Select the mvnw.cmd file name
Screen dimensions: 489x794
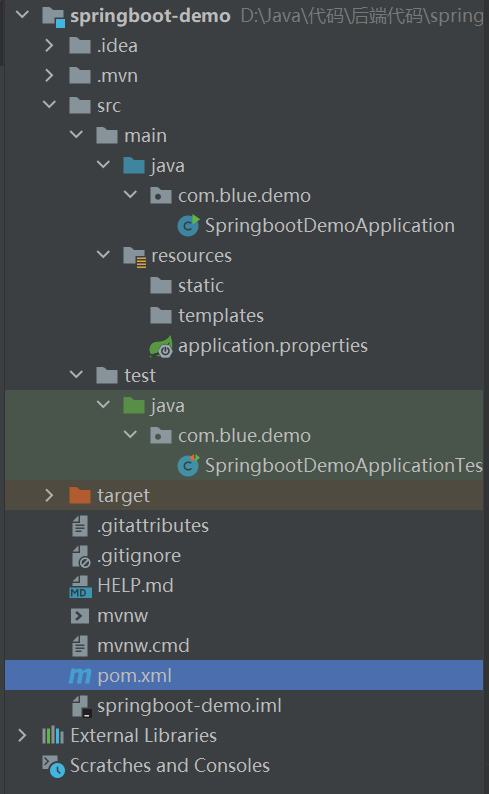click(143, 646)
